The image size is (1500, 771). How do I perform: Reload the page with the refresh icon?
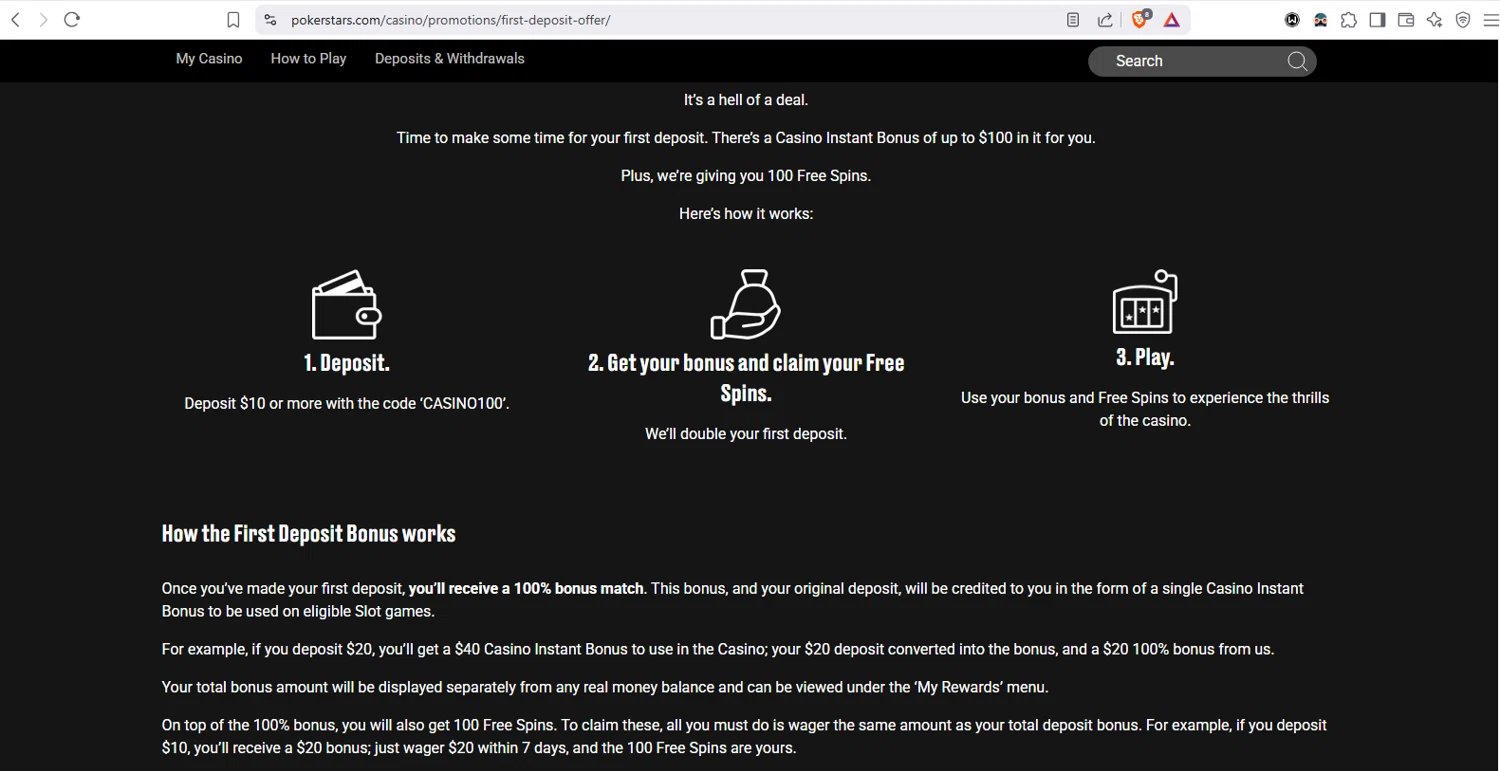pyautogui.click(x=72, y=20)
